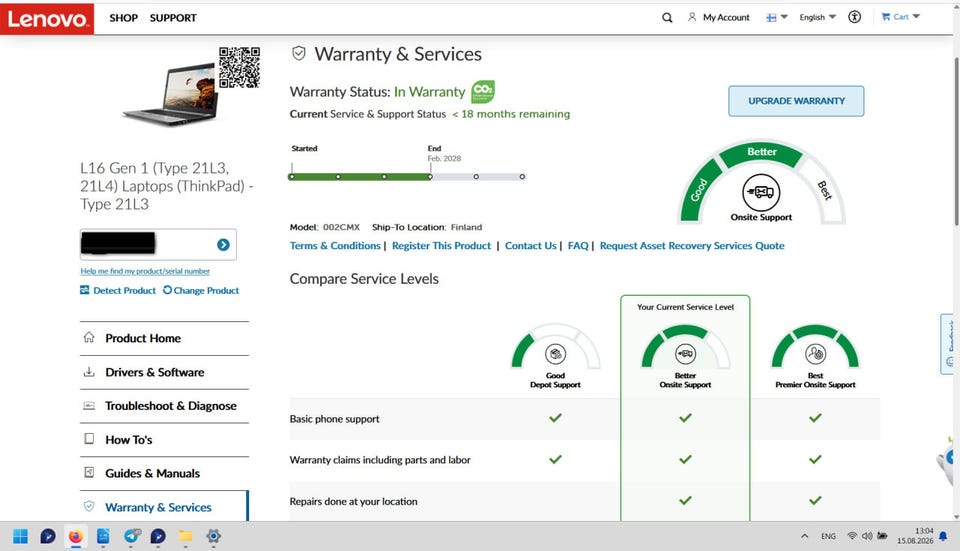Click "Warranty claims including parts and labor" label

[380, 460]
